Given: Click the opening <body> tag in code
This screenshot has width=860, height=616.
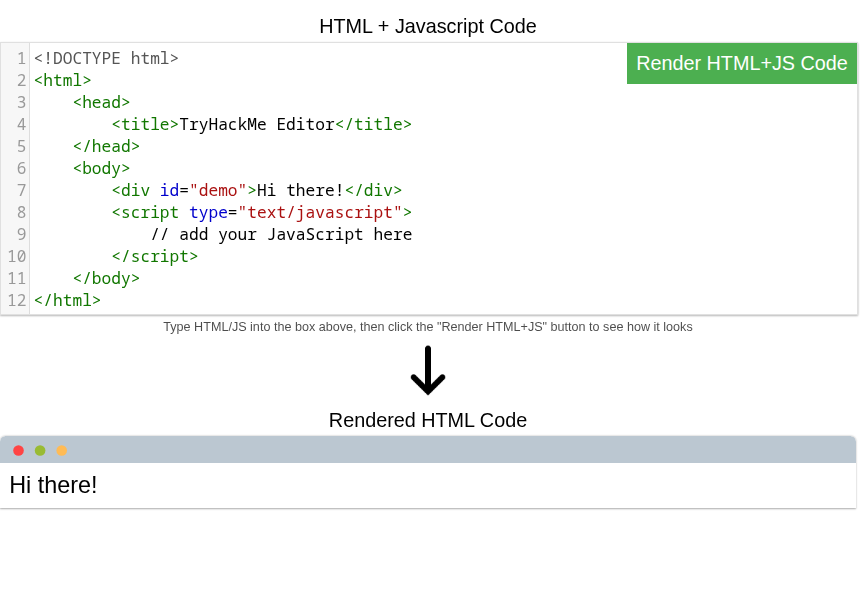Looking at the screenshot, I should coord(101,168).
